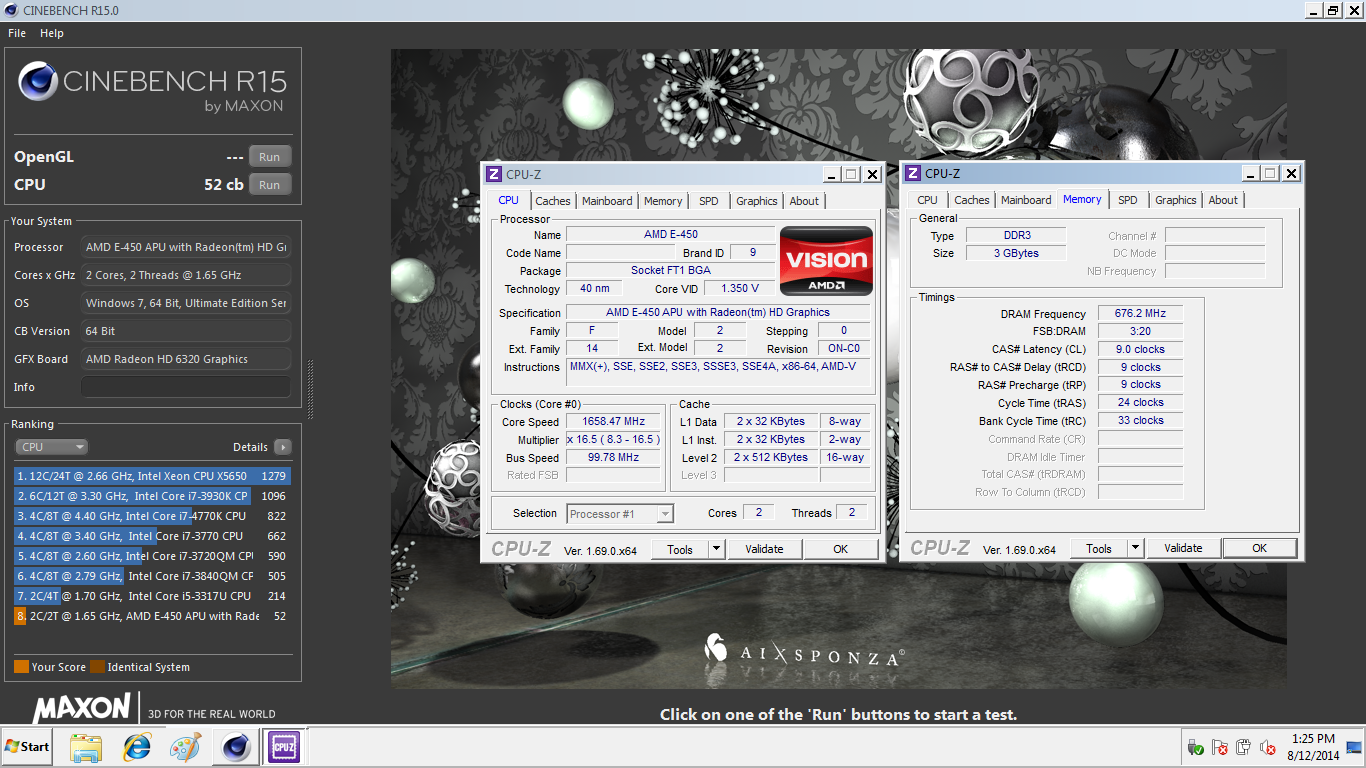
Task: Click Tools button in right CPU-Z window
Action: point(1099,548)
